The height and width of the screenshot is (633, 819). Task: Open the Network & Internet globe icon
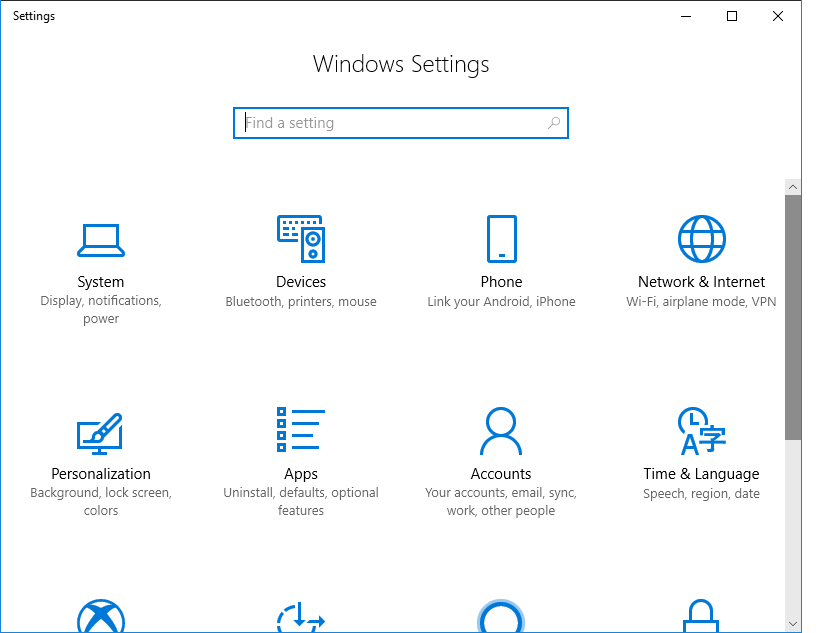[701, 239]
